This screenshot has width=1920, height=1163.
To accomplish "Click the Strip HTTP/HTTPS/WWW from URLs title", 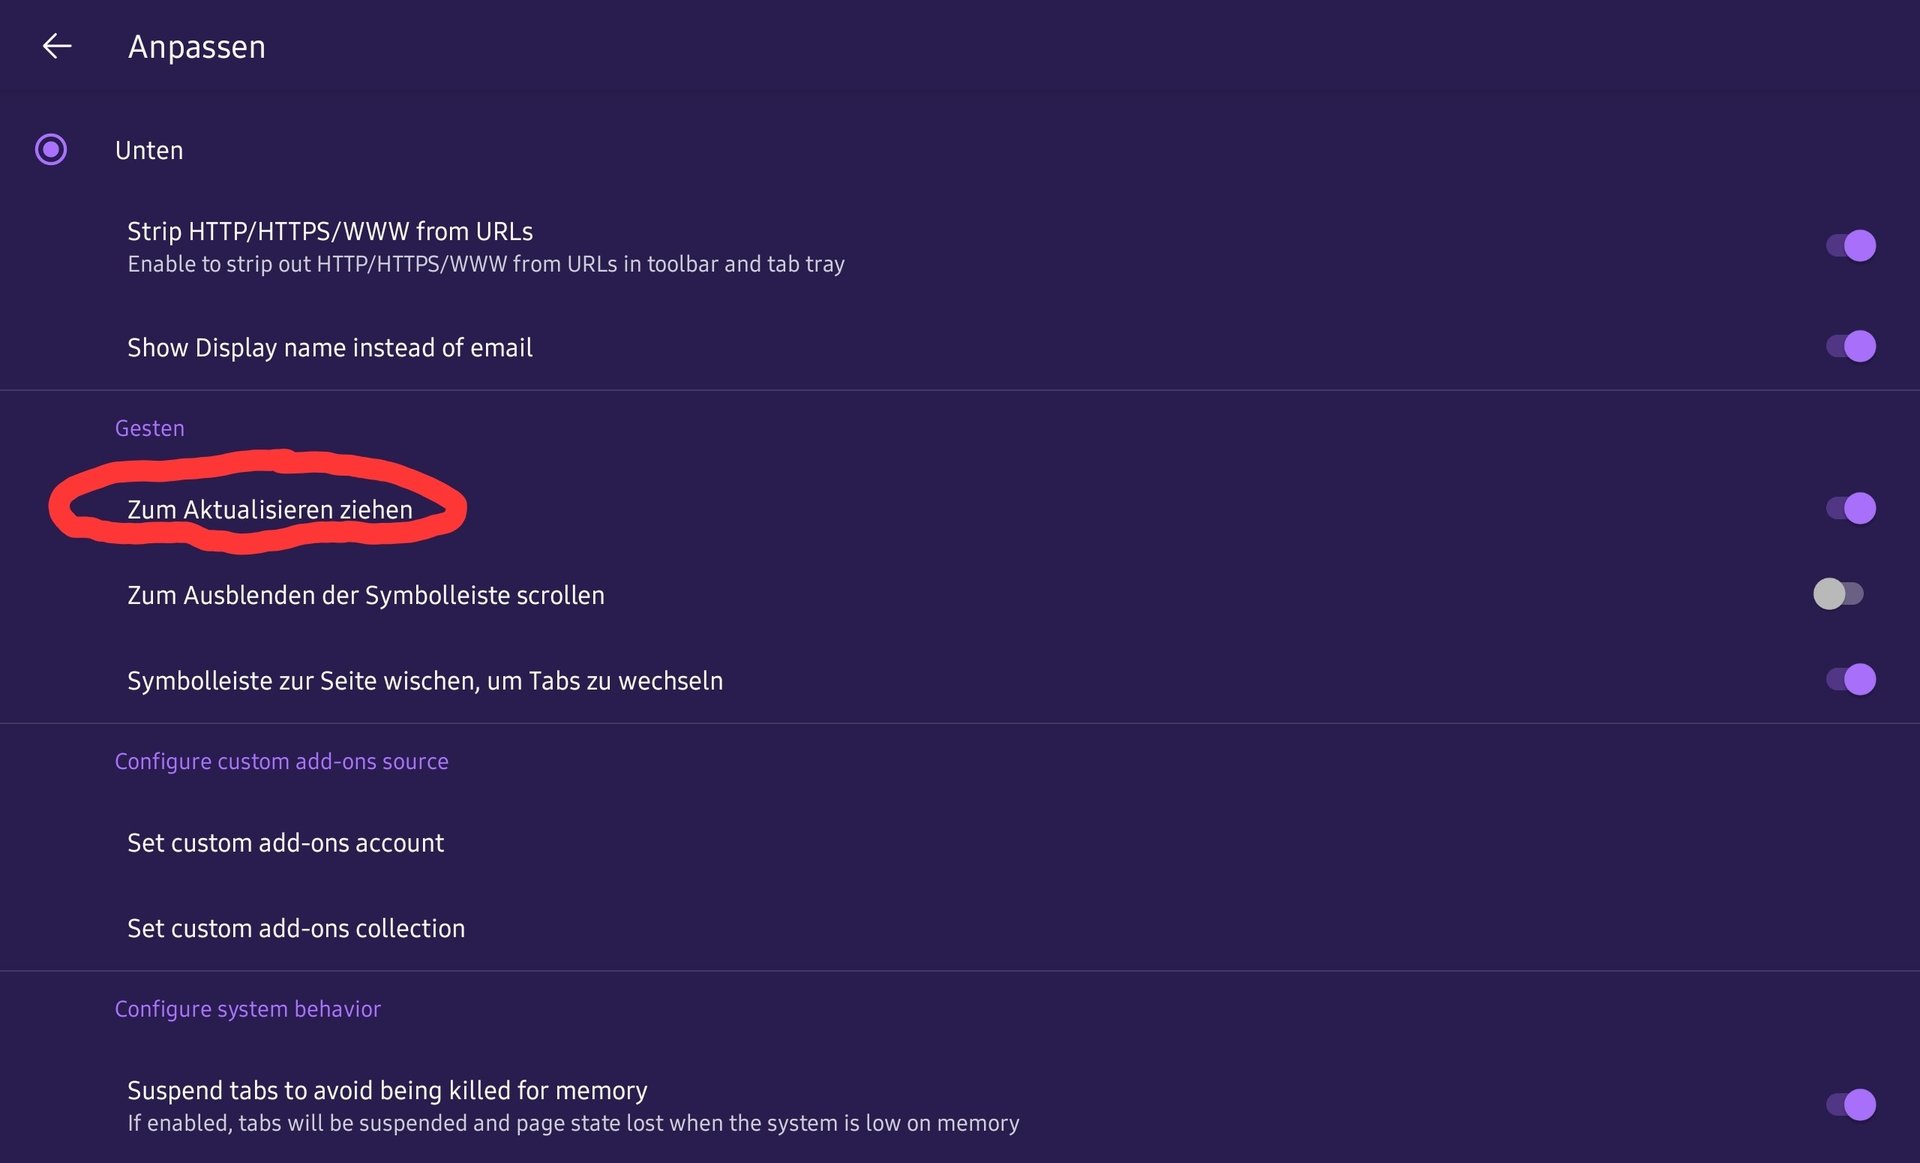I will tap(330, 232).
